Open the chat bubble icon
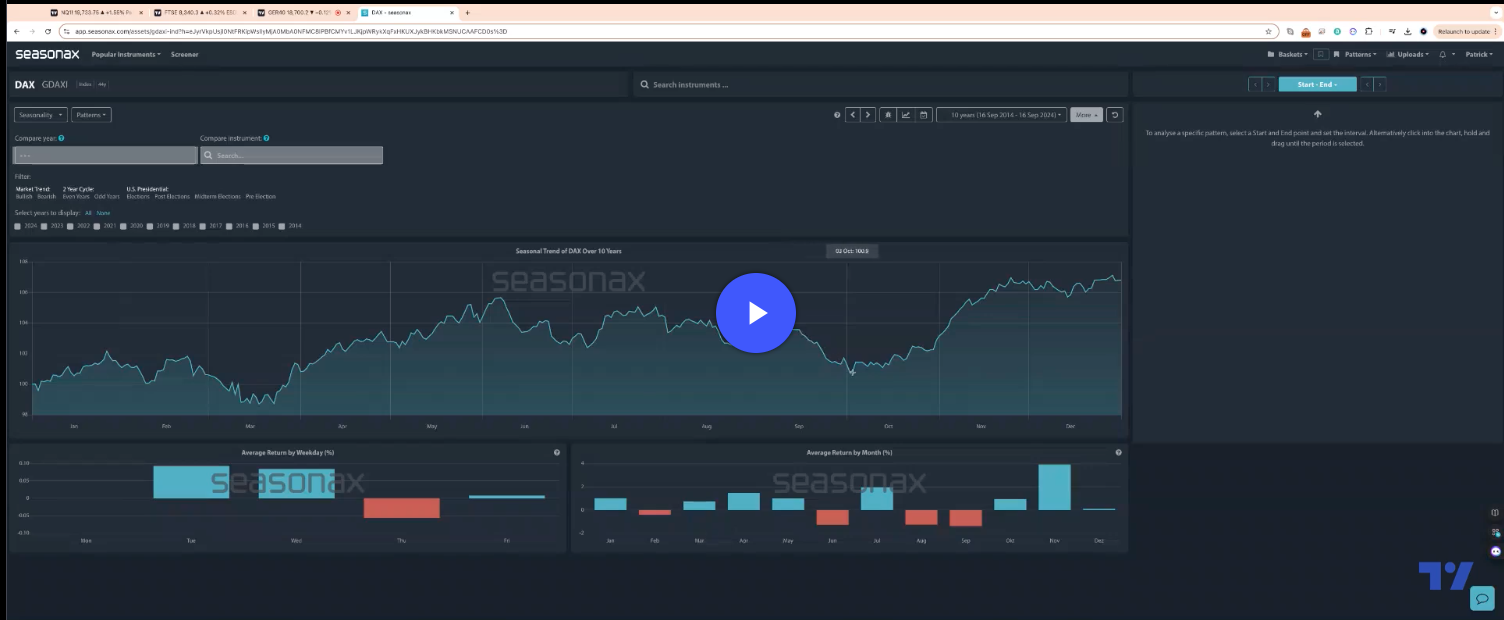The width and height of the screenshot is (1504, 620). pyautogui.click(x=1482, y=598)
